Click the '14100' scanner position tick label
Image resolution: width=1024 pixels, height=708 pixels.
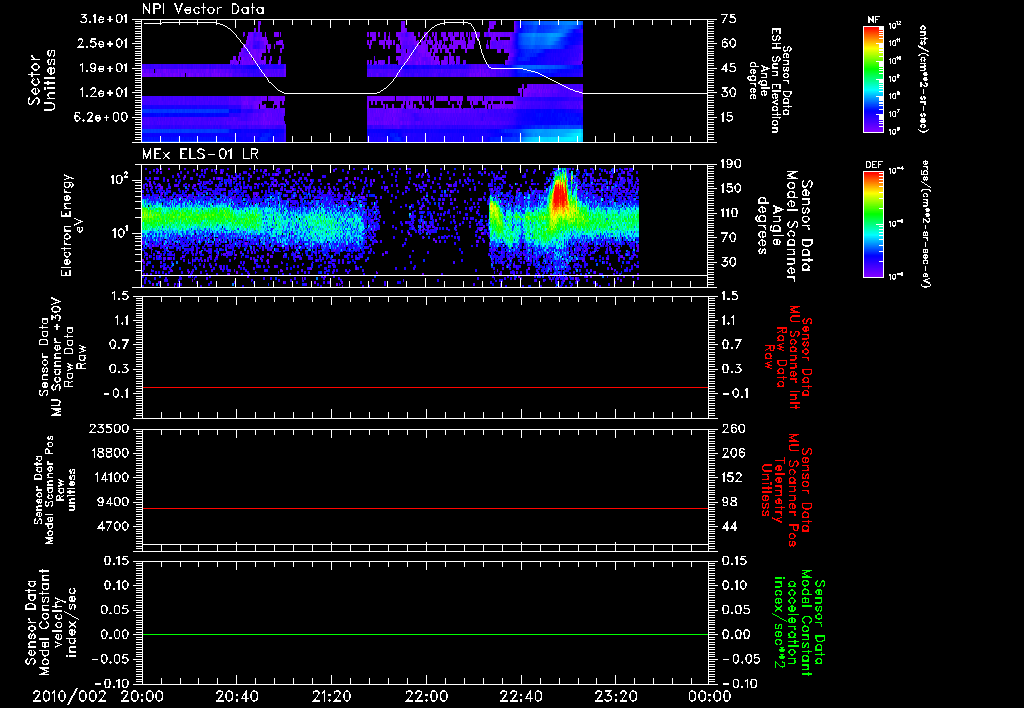tap(108, 477)
